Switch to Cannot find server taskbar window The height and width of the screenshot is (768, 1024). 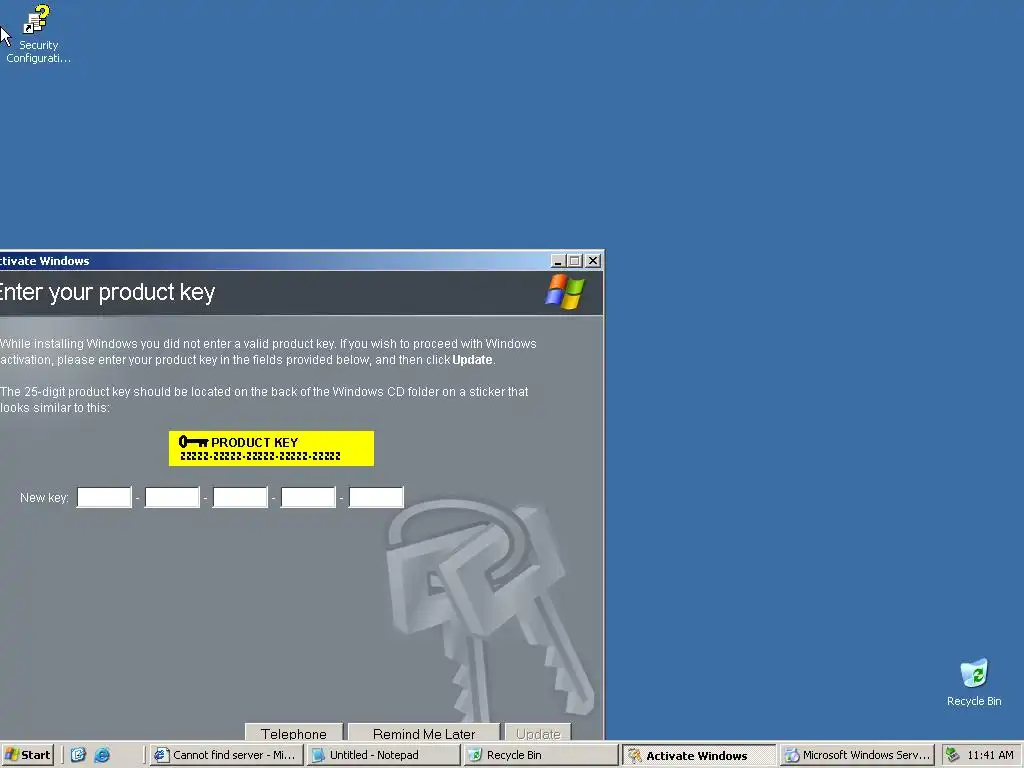point(226,755)
